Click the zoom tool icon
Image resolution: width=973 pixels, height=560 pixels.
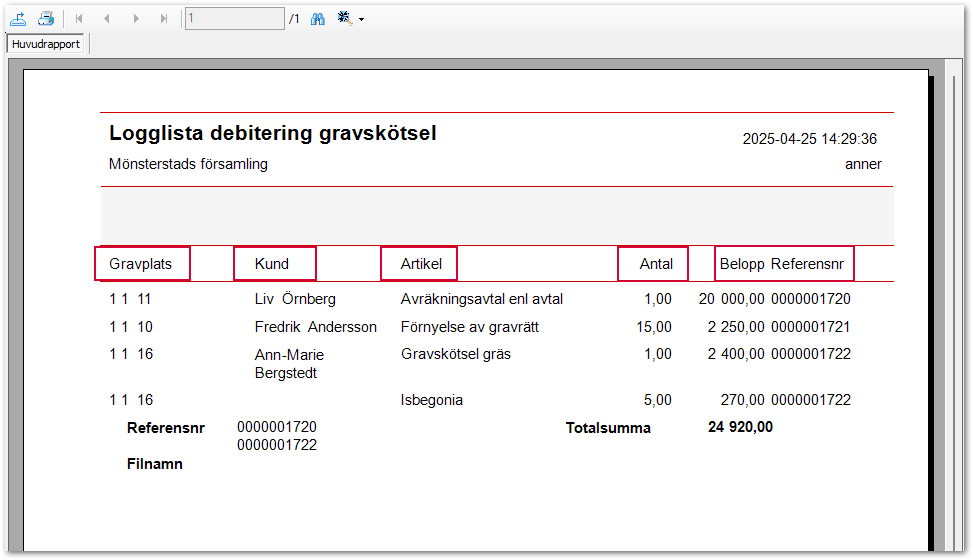coord(344,18)
